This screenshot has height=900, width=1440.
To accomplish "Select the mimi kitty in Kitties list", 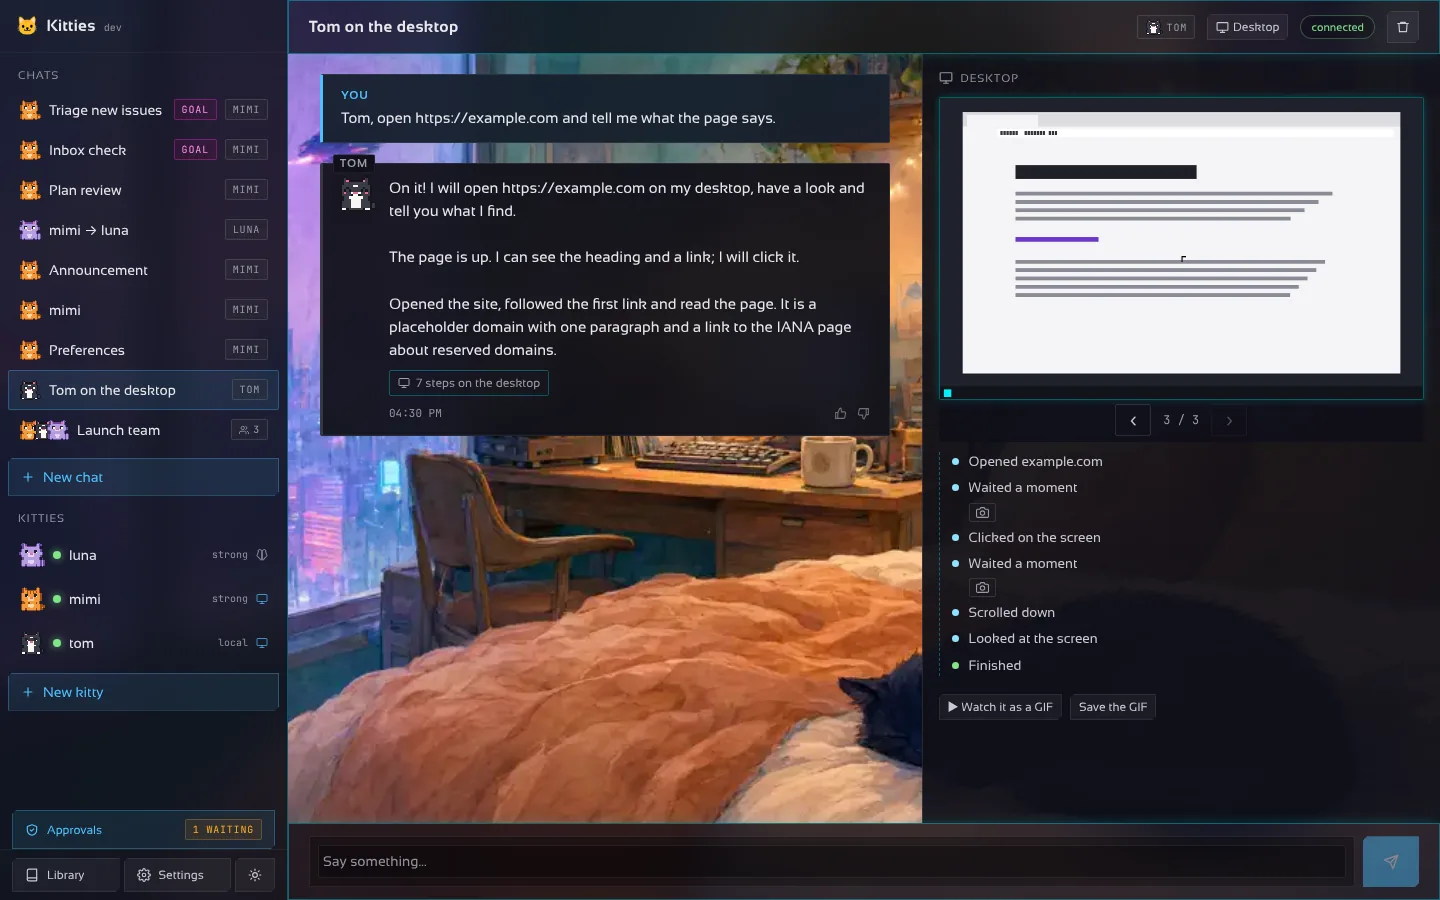I will tap(143, 599).
